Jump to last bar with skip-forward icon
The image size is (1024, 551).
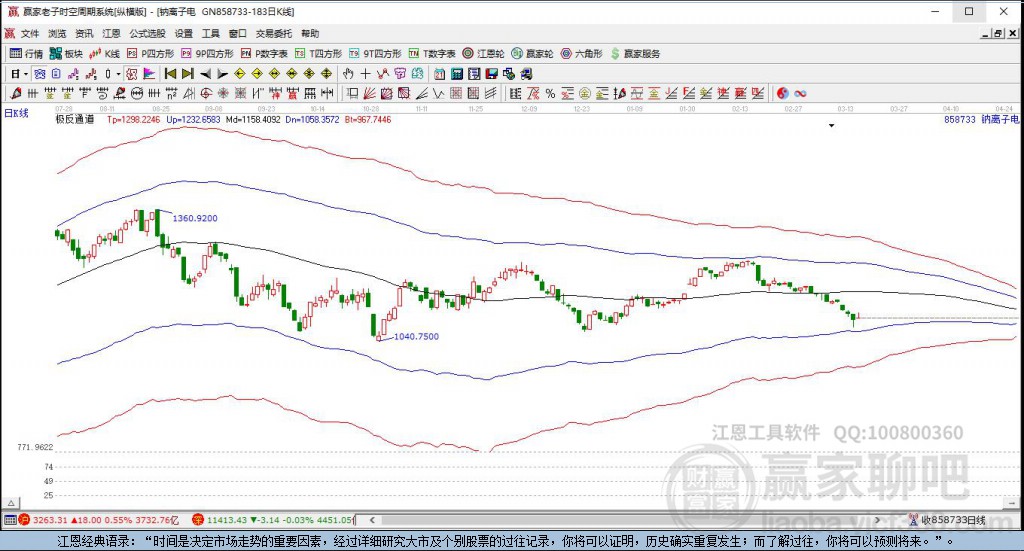click(187, 74)
